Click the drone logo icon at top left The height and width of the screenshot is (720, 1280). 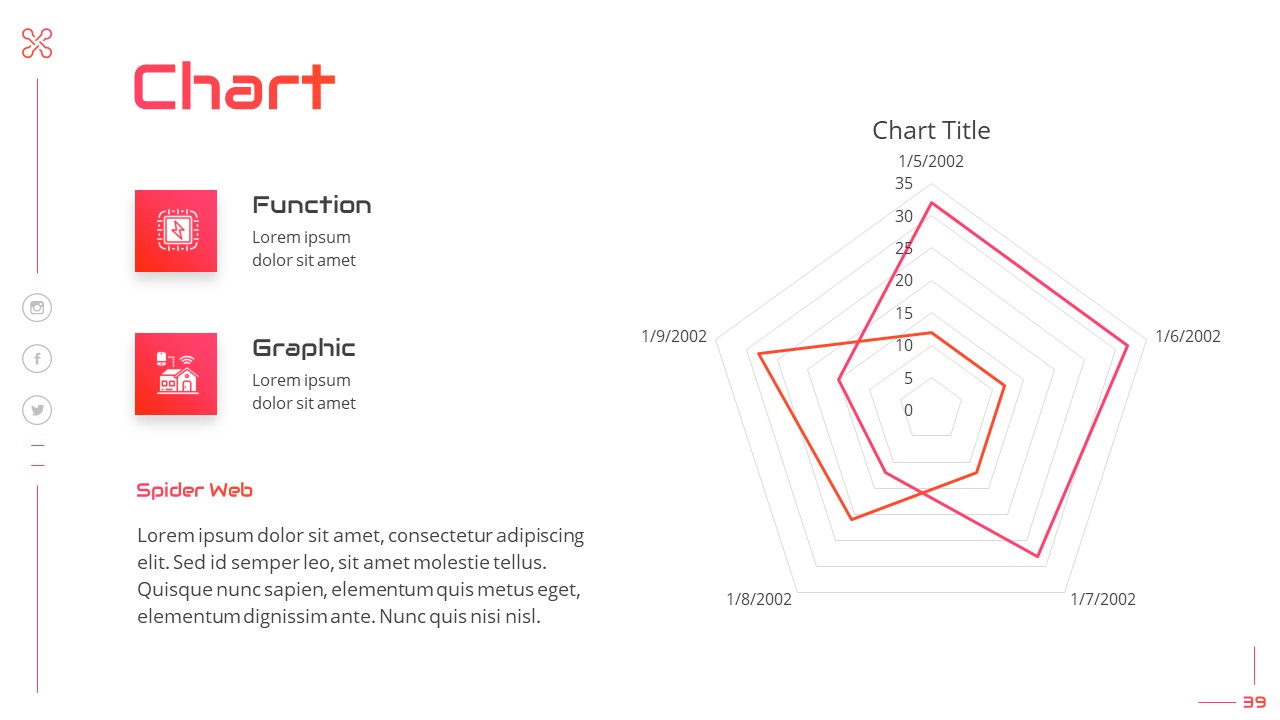[37, 43]
